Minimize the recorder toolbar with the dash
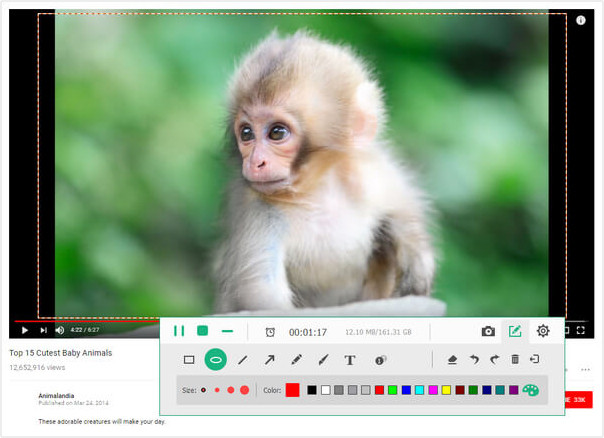Viewport: 604px width, 438px height. 227,331
